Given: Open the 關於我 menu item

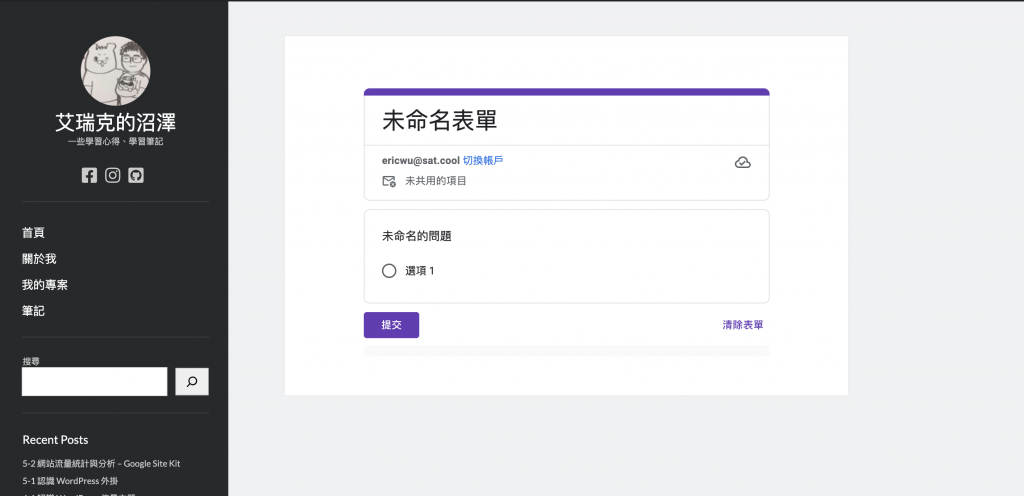Looking at the screenshot, I should 39,259.
